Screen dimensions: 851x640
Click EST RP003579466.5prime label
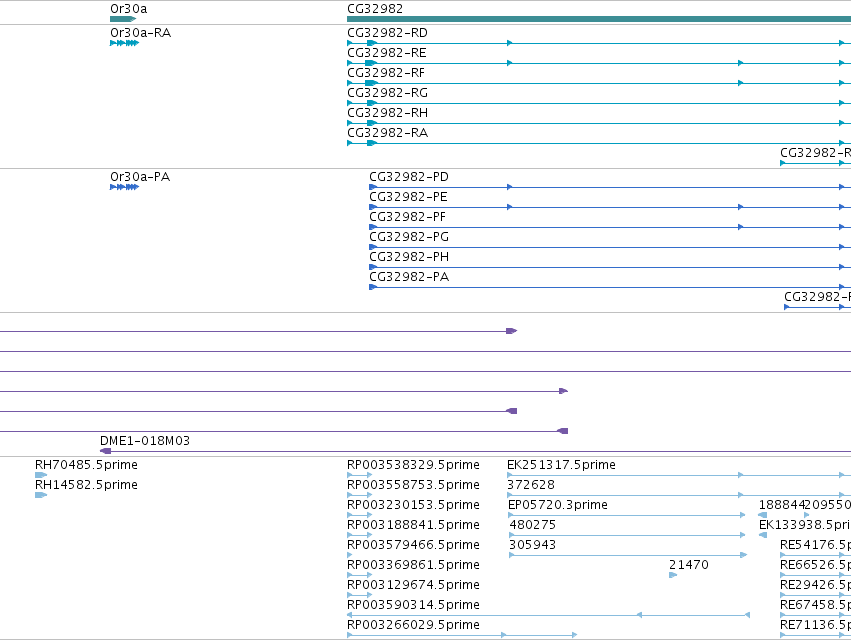(x=414, y=545)
